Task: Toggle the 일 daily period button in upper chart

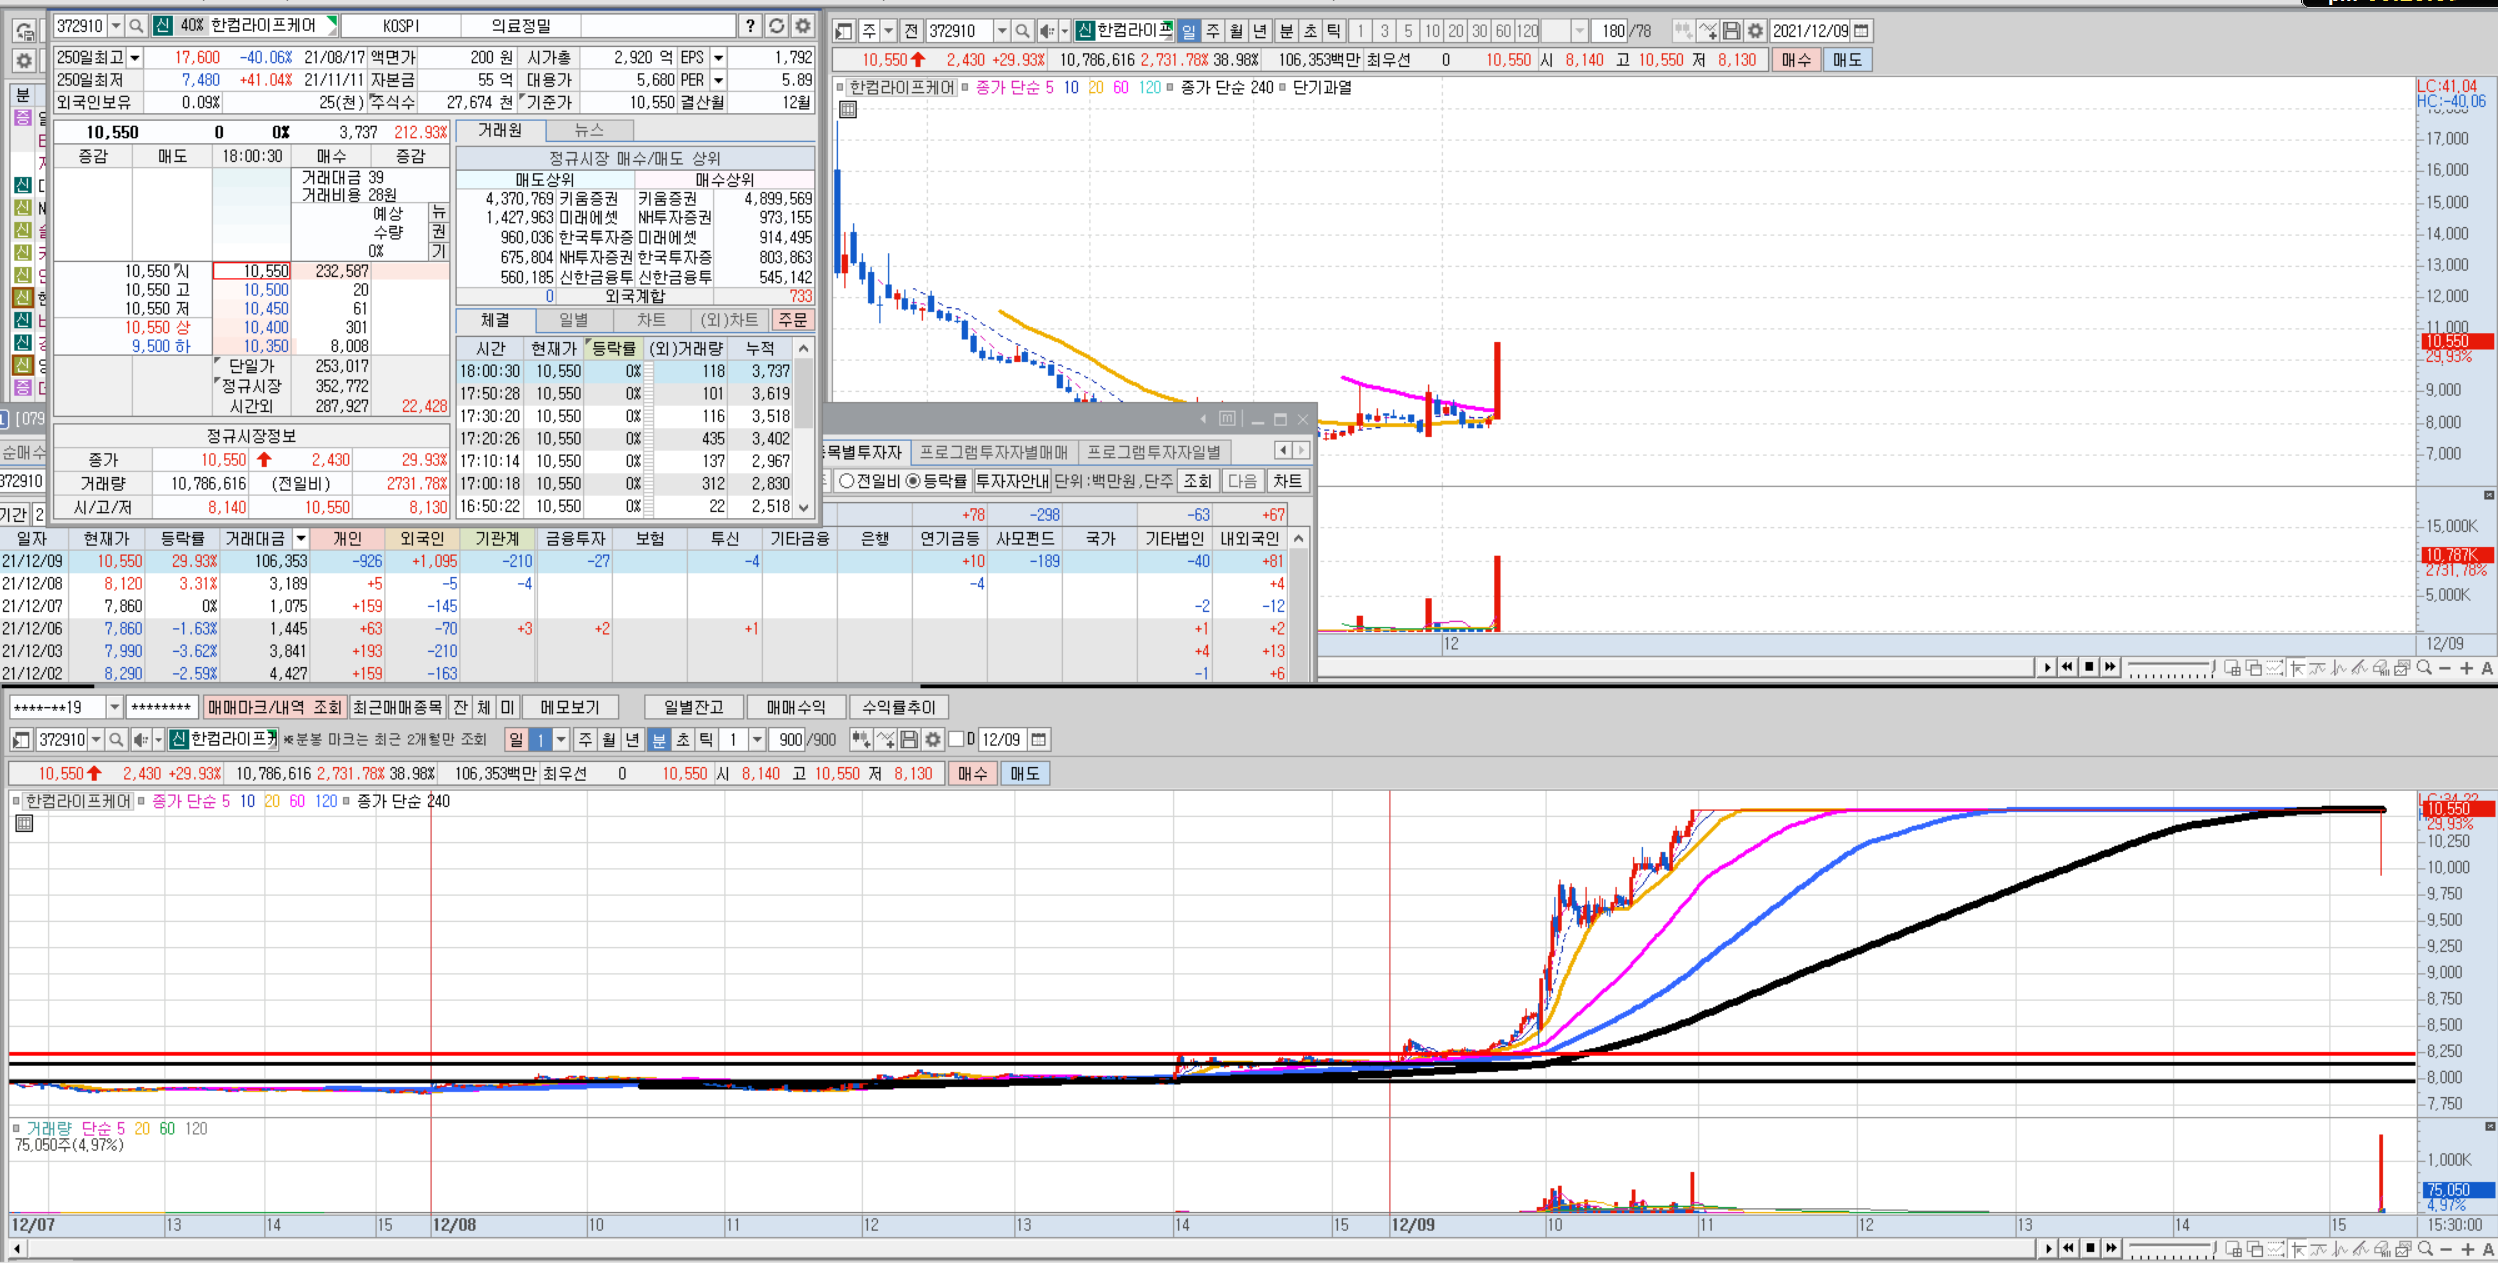Action: 1189,31
